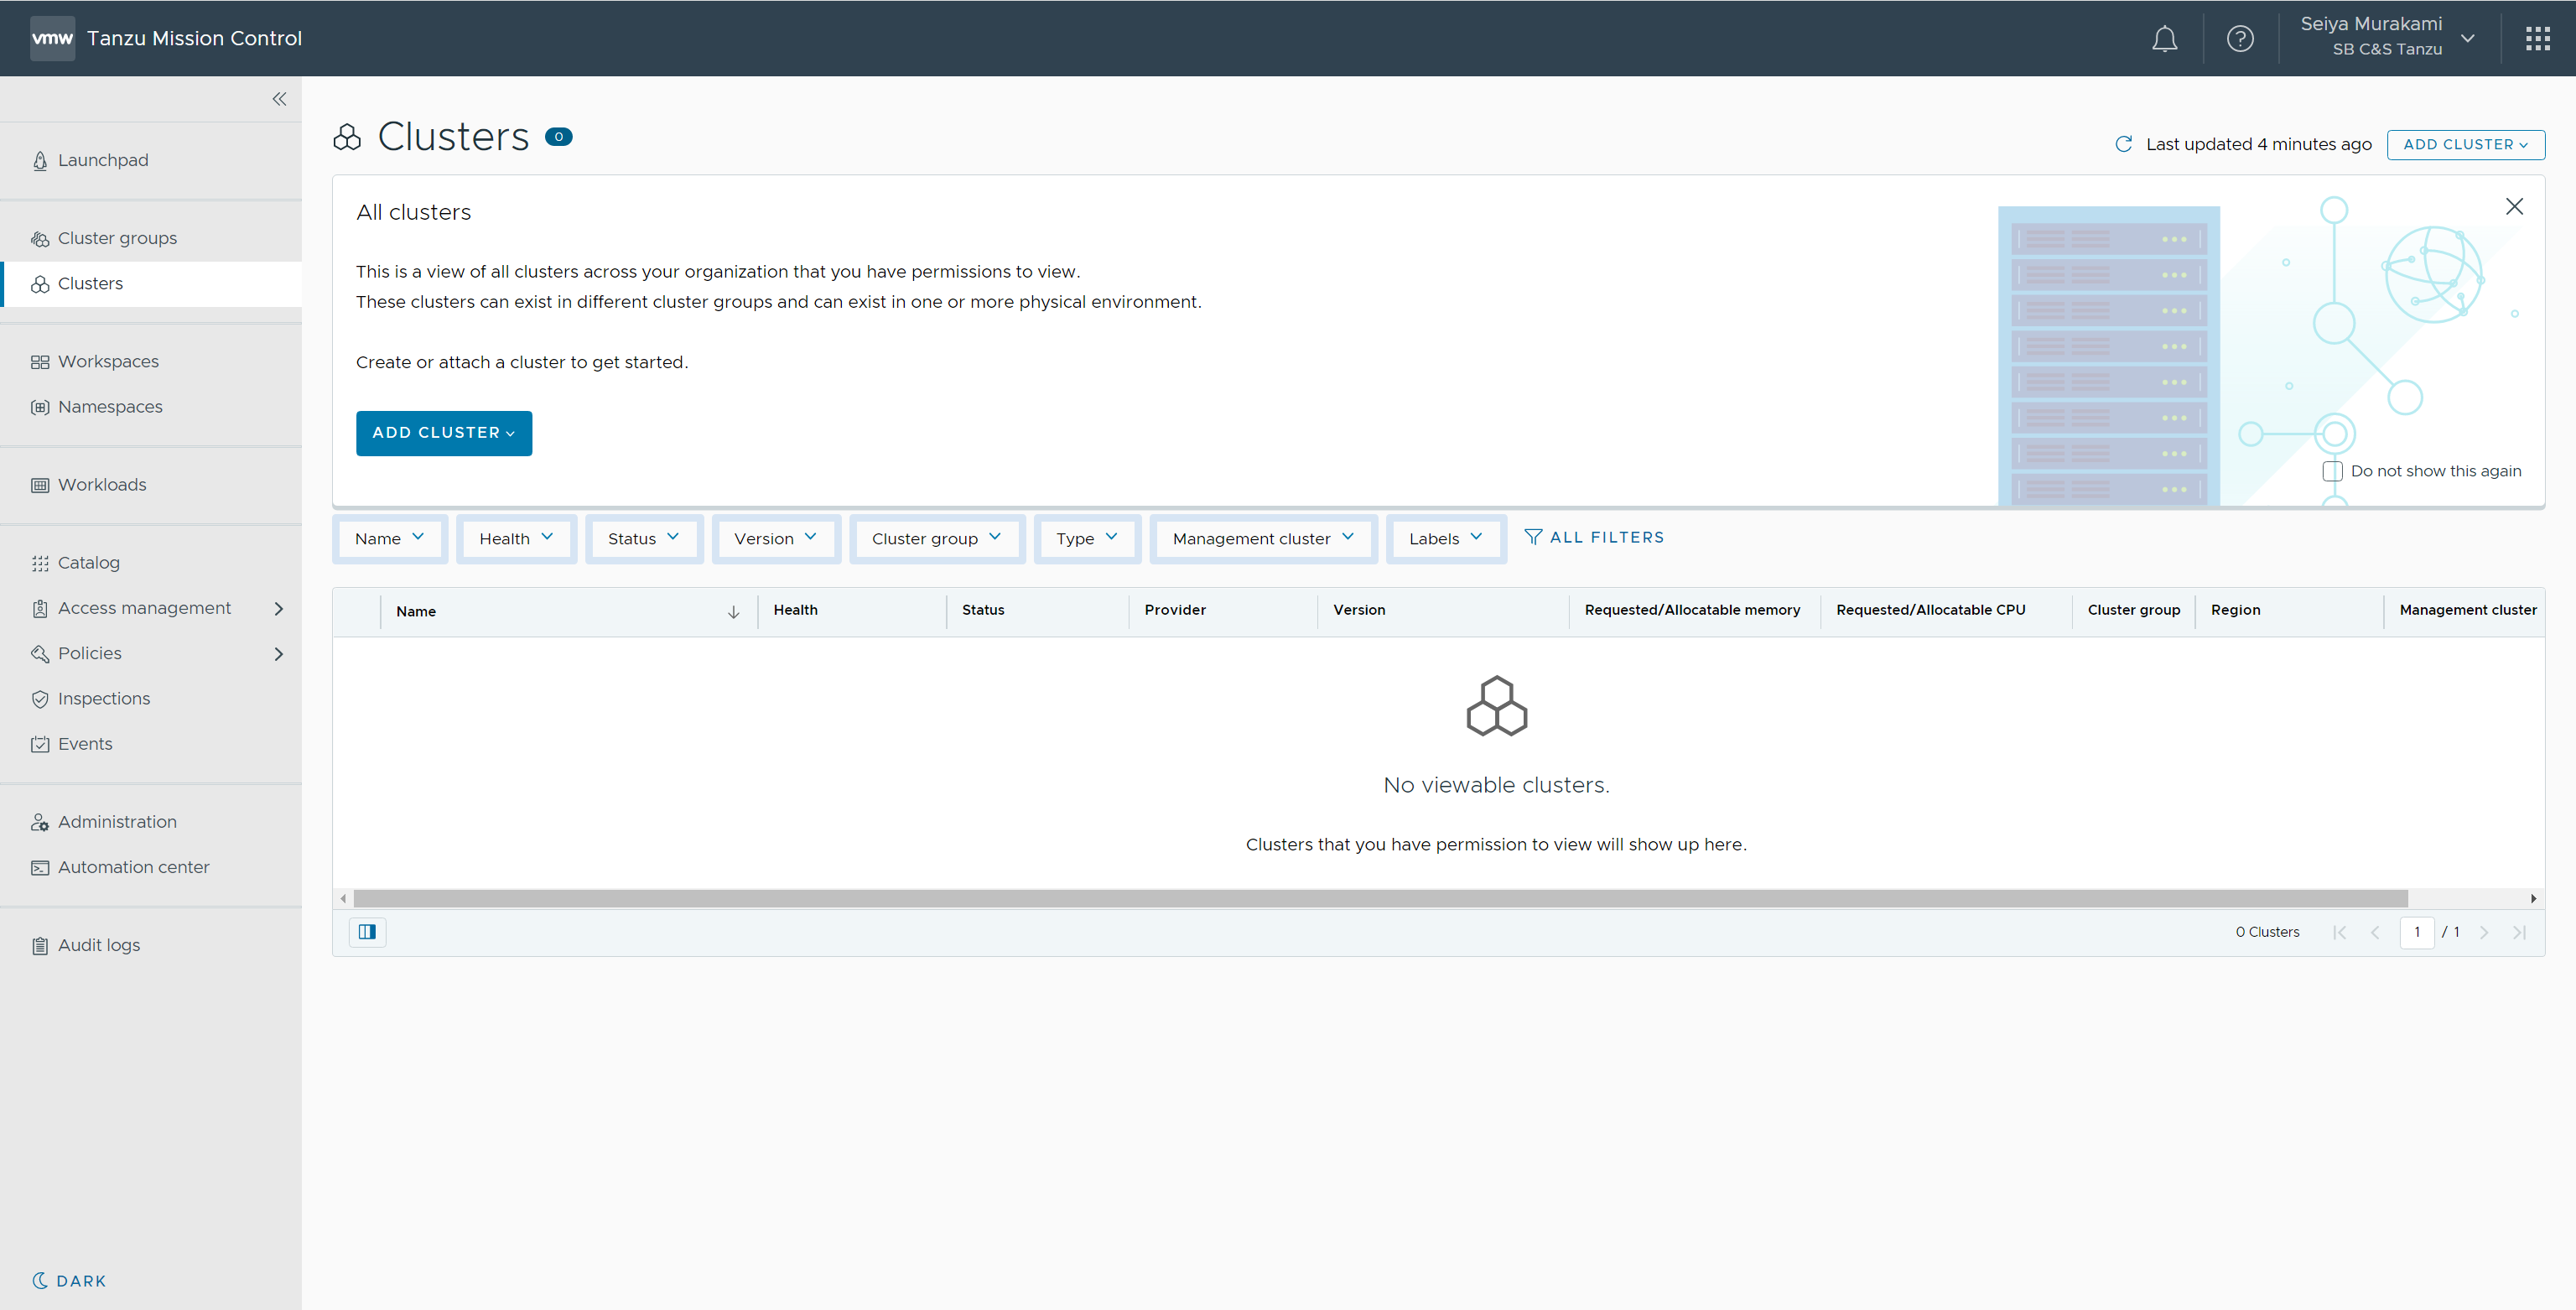Open the Workspaces sidebar item
This screenshot has height=1310, width=2576.
[x=108, y=361]
